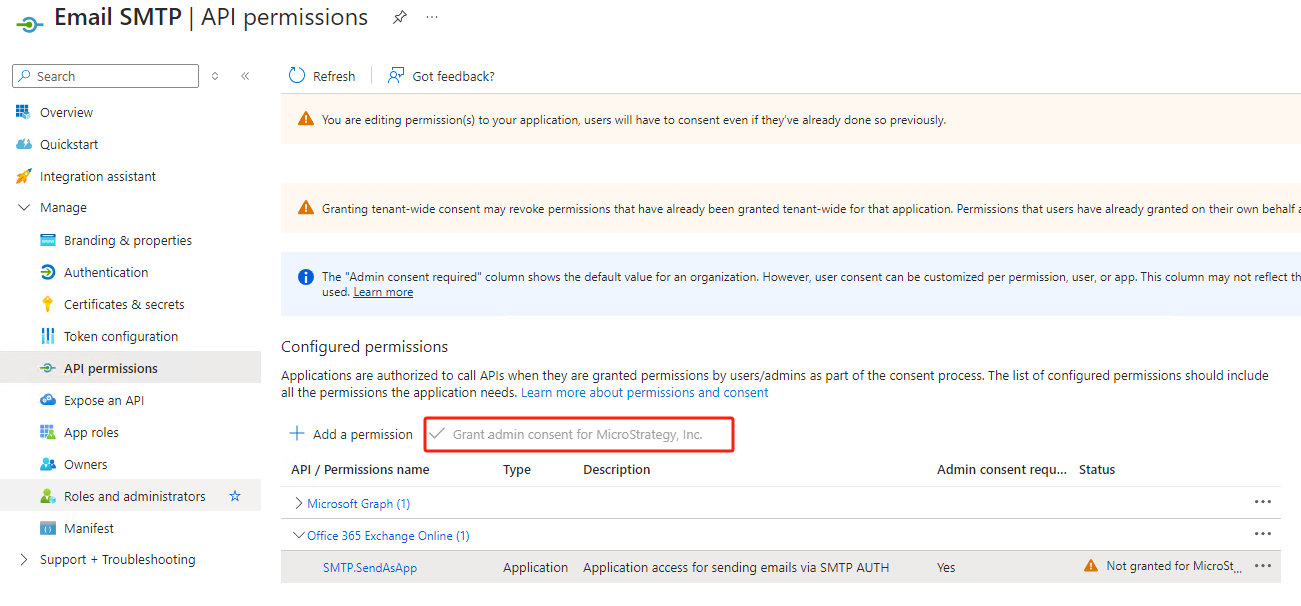The image size is (1301, 606).
Task: Expand the Microsoft Graph permission group
Action: pos(298,502)
